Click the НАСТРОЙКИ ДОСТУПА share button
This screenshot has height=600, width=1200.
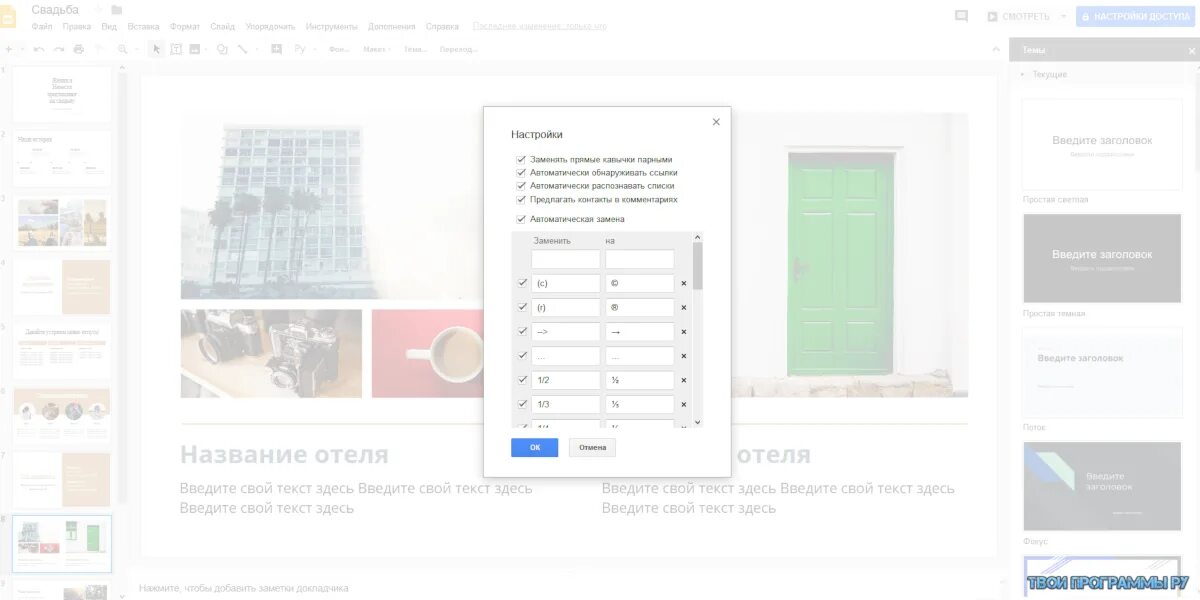(x=1134, y=16)
